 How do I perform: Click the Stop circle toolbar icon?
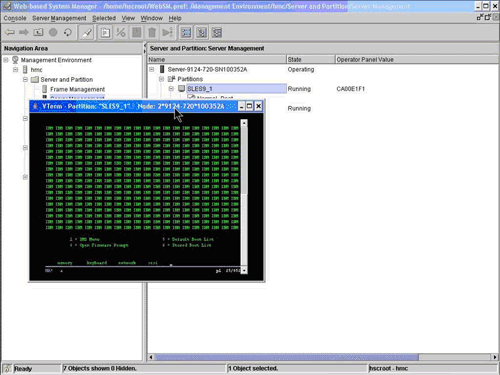tap(53, 32)
